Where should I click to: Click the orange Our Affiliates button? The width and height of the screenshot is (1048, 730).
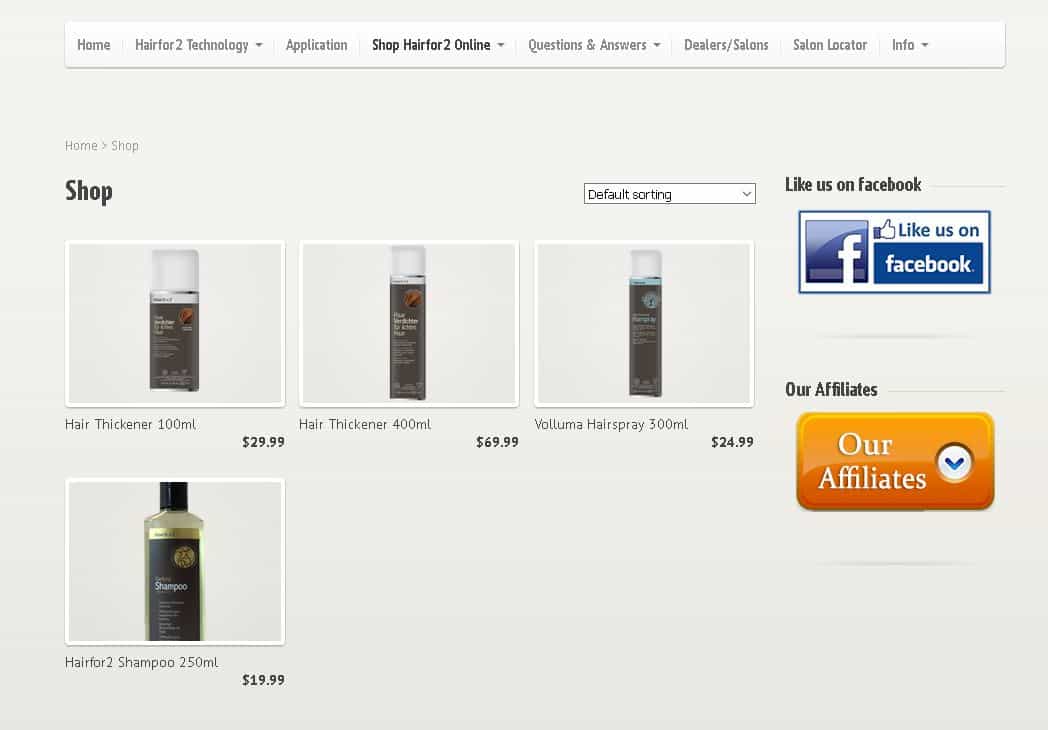[x=896, y=461]
